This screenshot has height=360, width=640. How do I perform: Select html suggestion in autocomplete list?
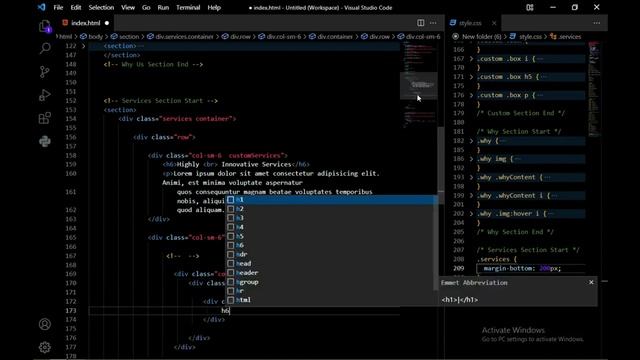pos(331,300)
